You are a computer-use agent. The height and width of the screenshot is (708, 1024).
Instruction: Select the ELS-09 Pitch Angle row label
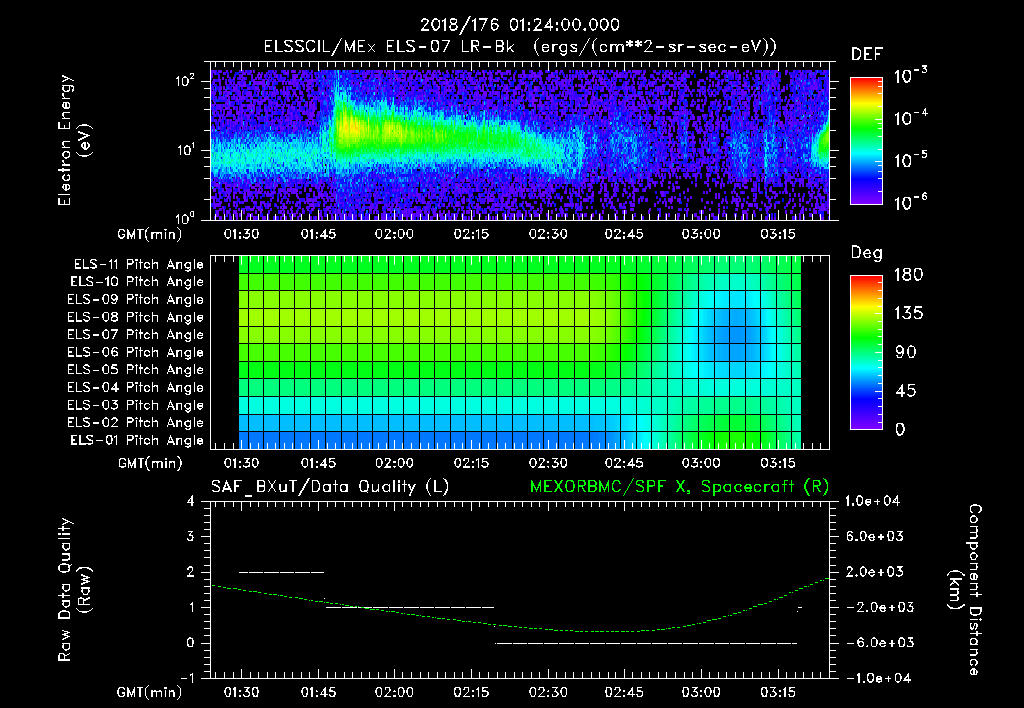click(x=135, y=300)
